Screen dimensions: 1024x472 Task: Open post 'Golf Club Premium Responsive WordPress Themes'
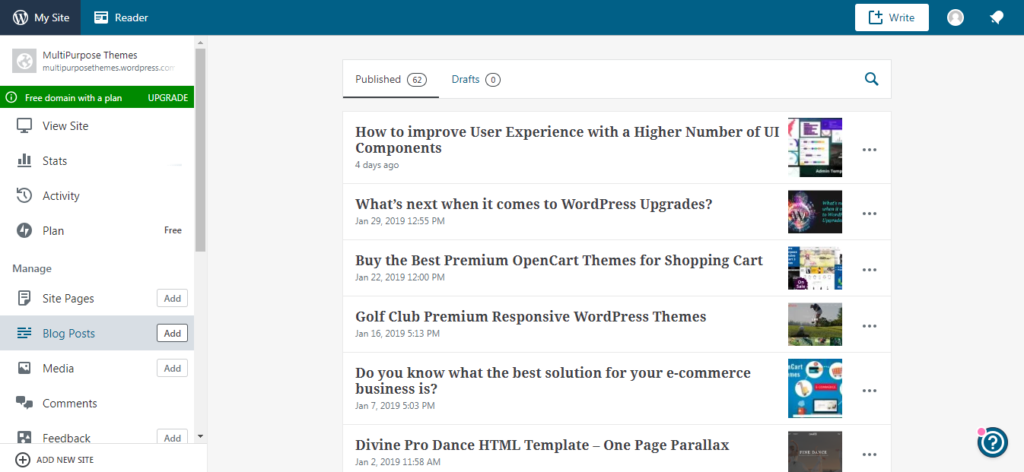click(531, 317)
